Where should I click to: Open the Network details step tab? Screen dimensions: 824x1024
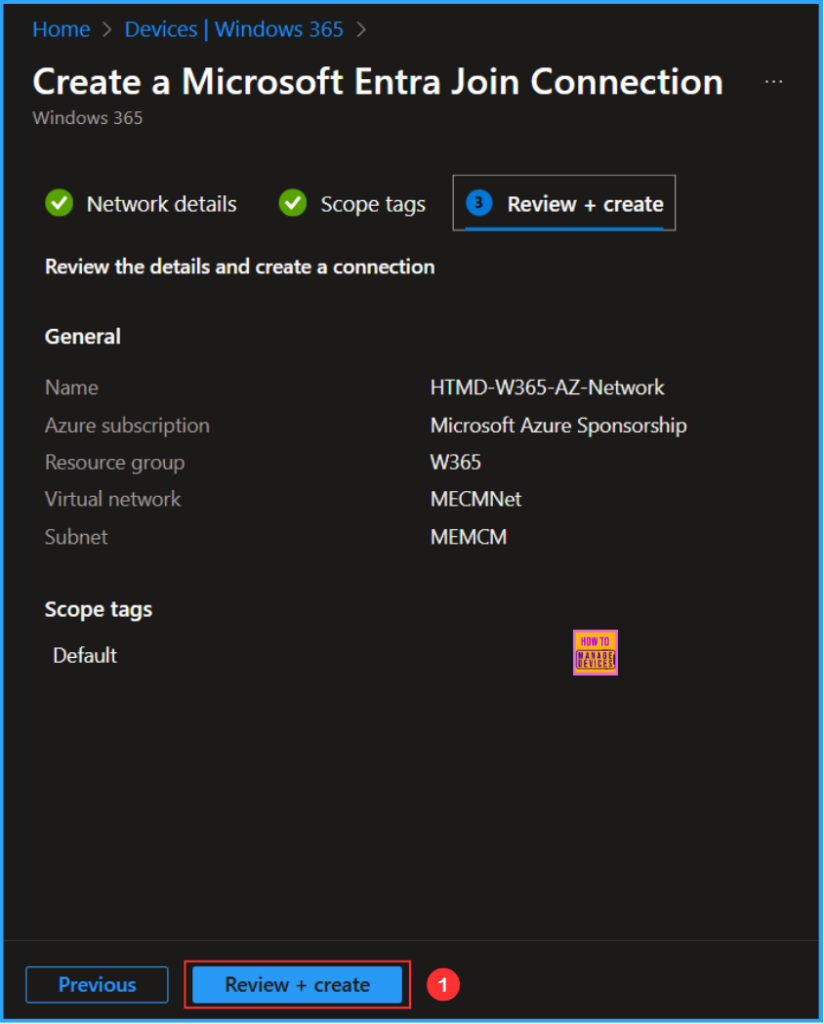pyautogui.click(x=141, y=204)
